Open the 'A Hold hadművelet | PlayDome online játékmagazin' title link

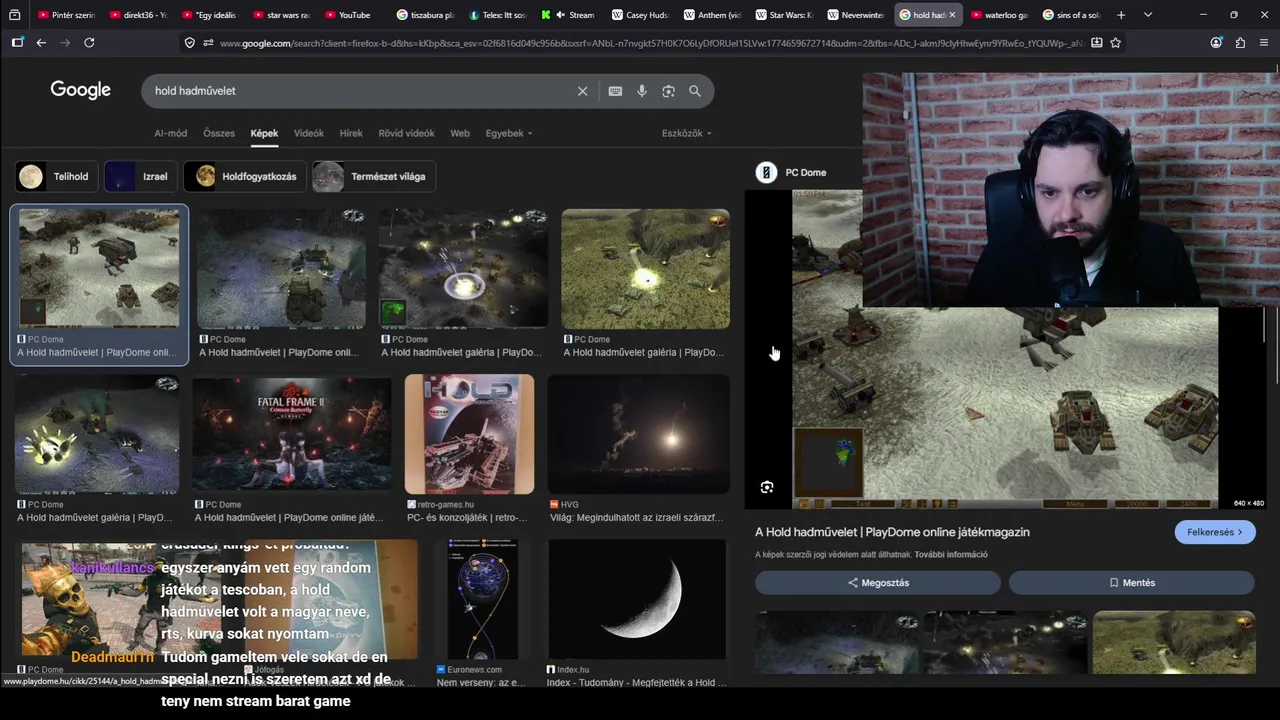click(892, 532)
